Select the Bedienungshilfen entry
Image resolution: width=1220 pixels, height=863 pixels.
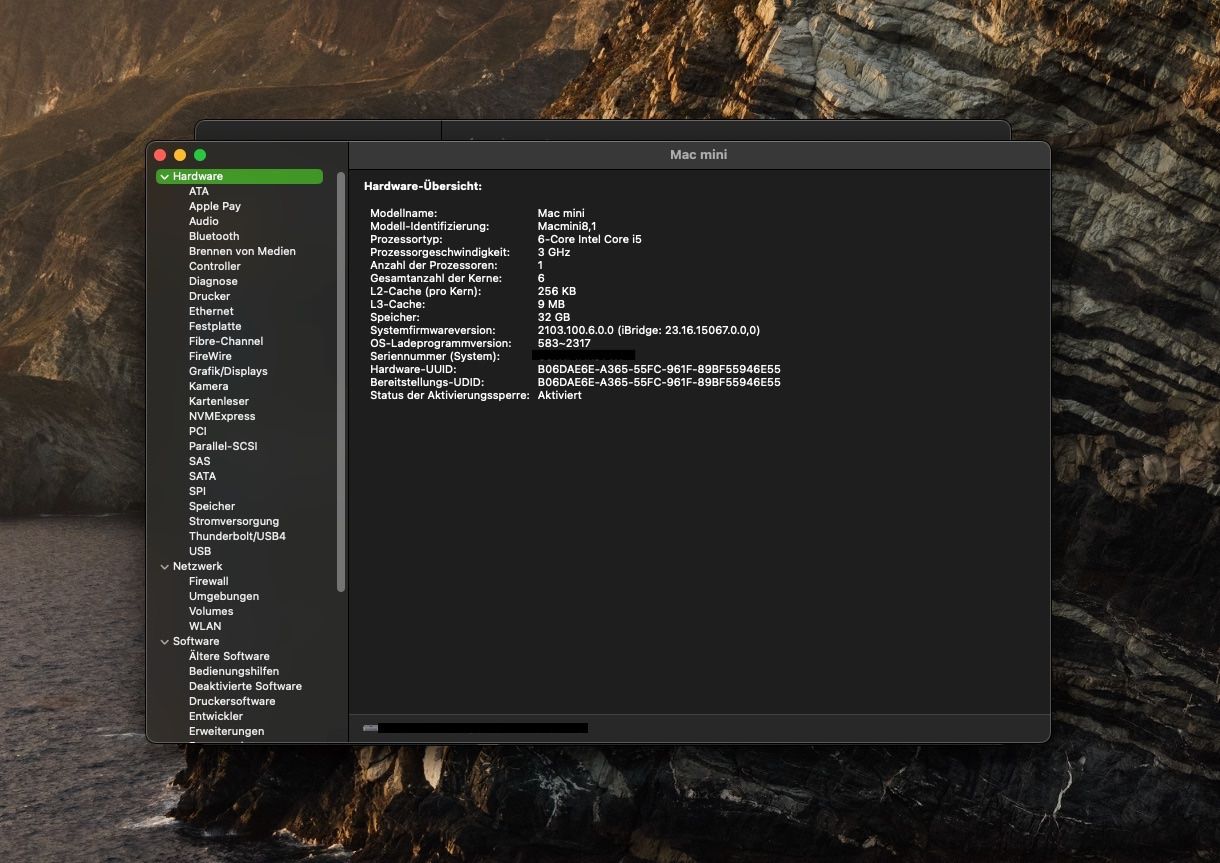(234, 671)
